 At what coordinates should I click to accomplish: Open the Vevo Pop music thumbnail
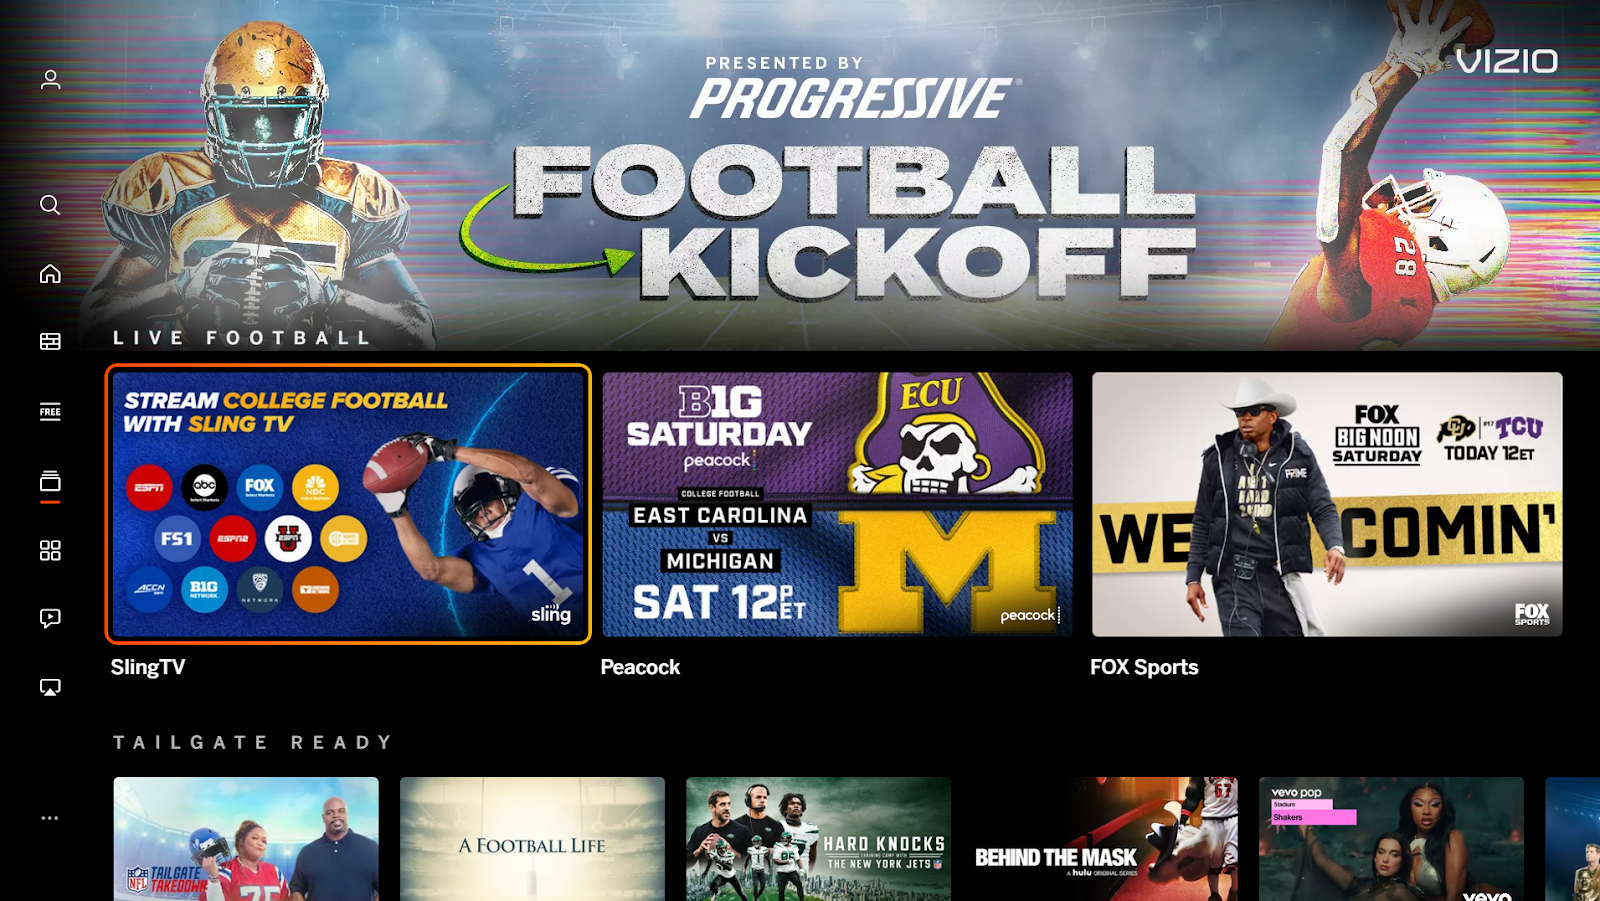[1391, 839]
